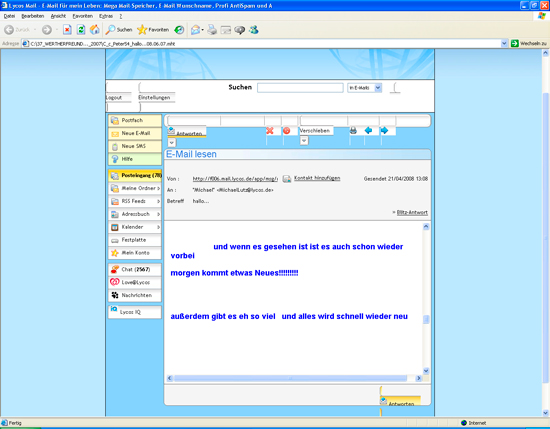The width and height of the screenshot is (550, 429).
Task: Open the Extras menu
Action: (x=106, y=16)
